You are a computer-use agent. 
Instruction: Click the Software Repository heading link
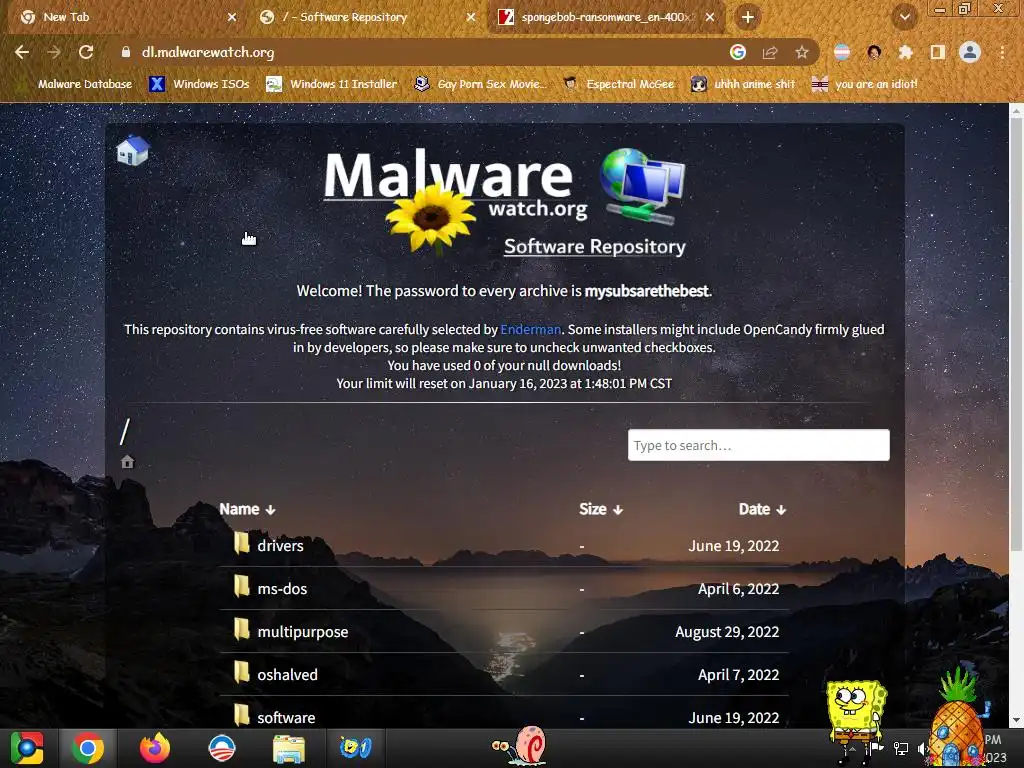click(594, 246)
